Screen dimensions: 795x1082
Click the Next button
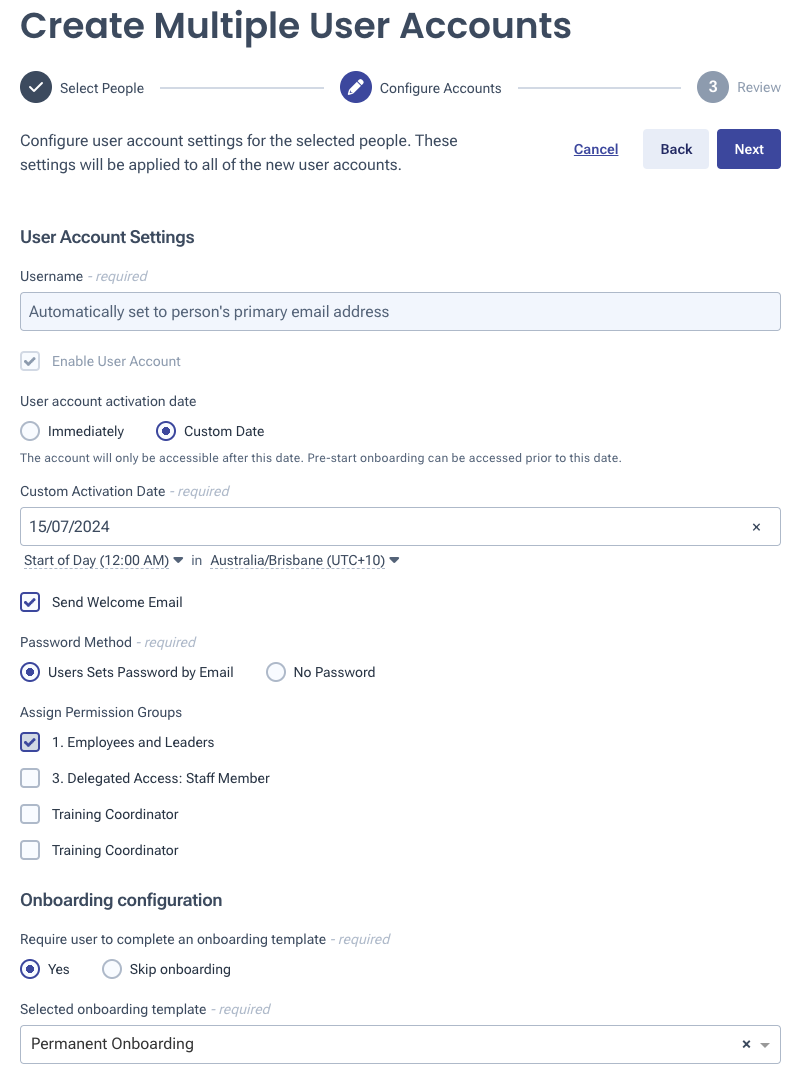(749, 149)
